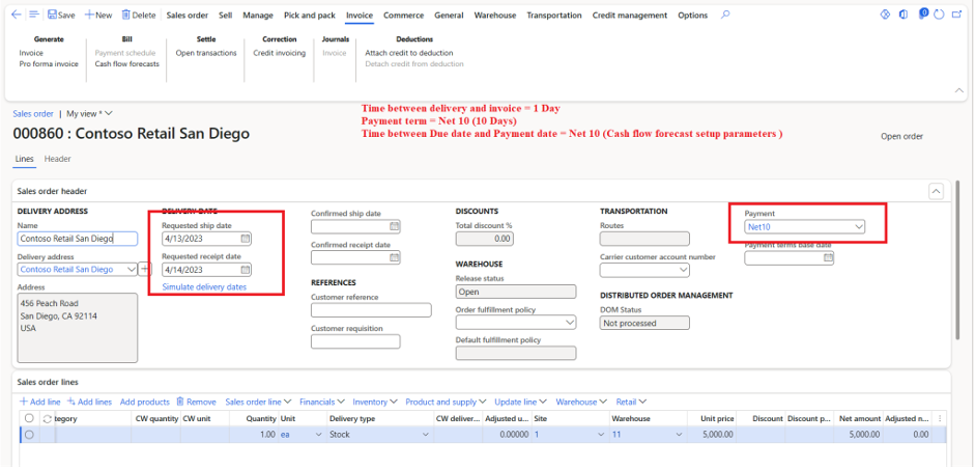Image resolution: width=977 pixels, height=470 pixels.
Task: Click Remove in order lines toolbar
Action: [196, 402]
